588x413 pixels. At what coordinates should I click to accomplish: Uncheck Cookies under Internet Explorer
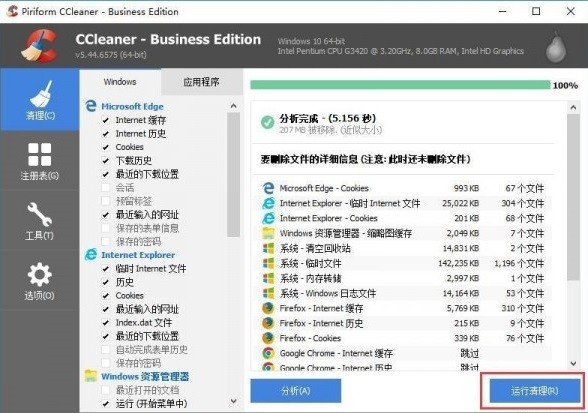(x=106, y=296)
